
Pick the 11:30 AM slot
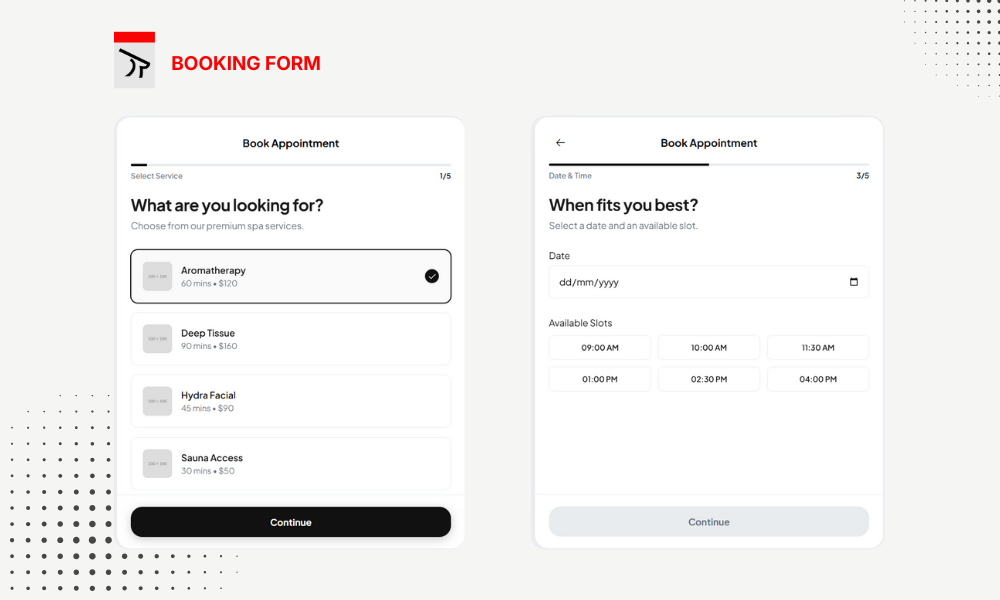pos(817,348)
